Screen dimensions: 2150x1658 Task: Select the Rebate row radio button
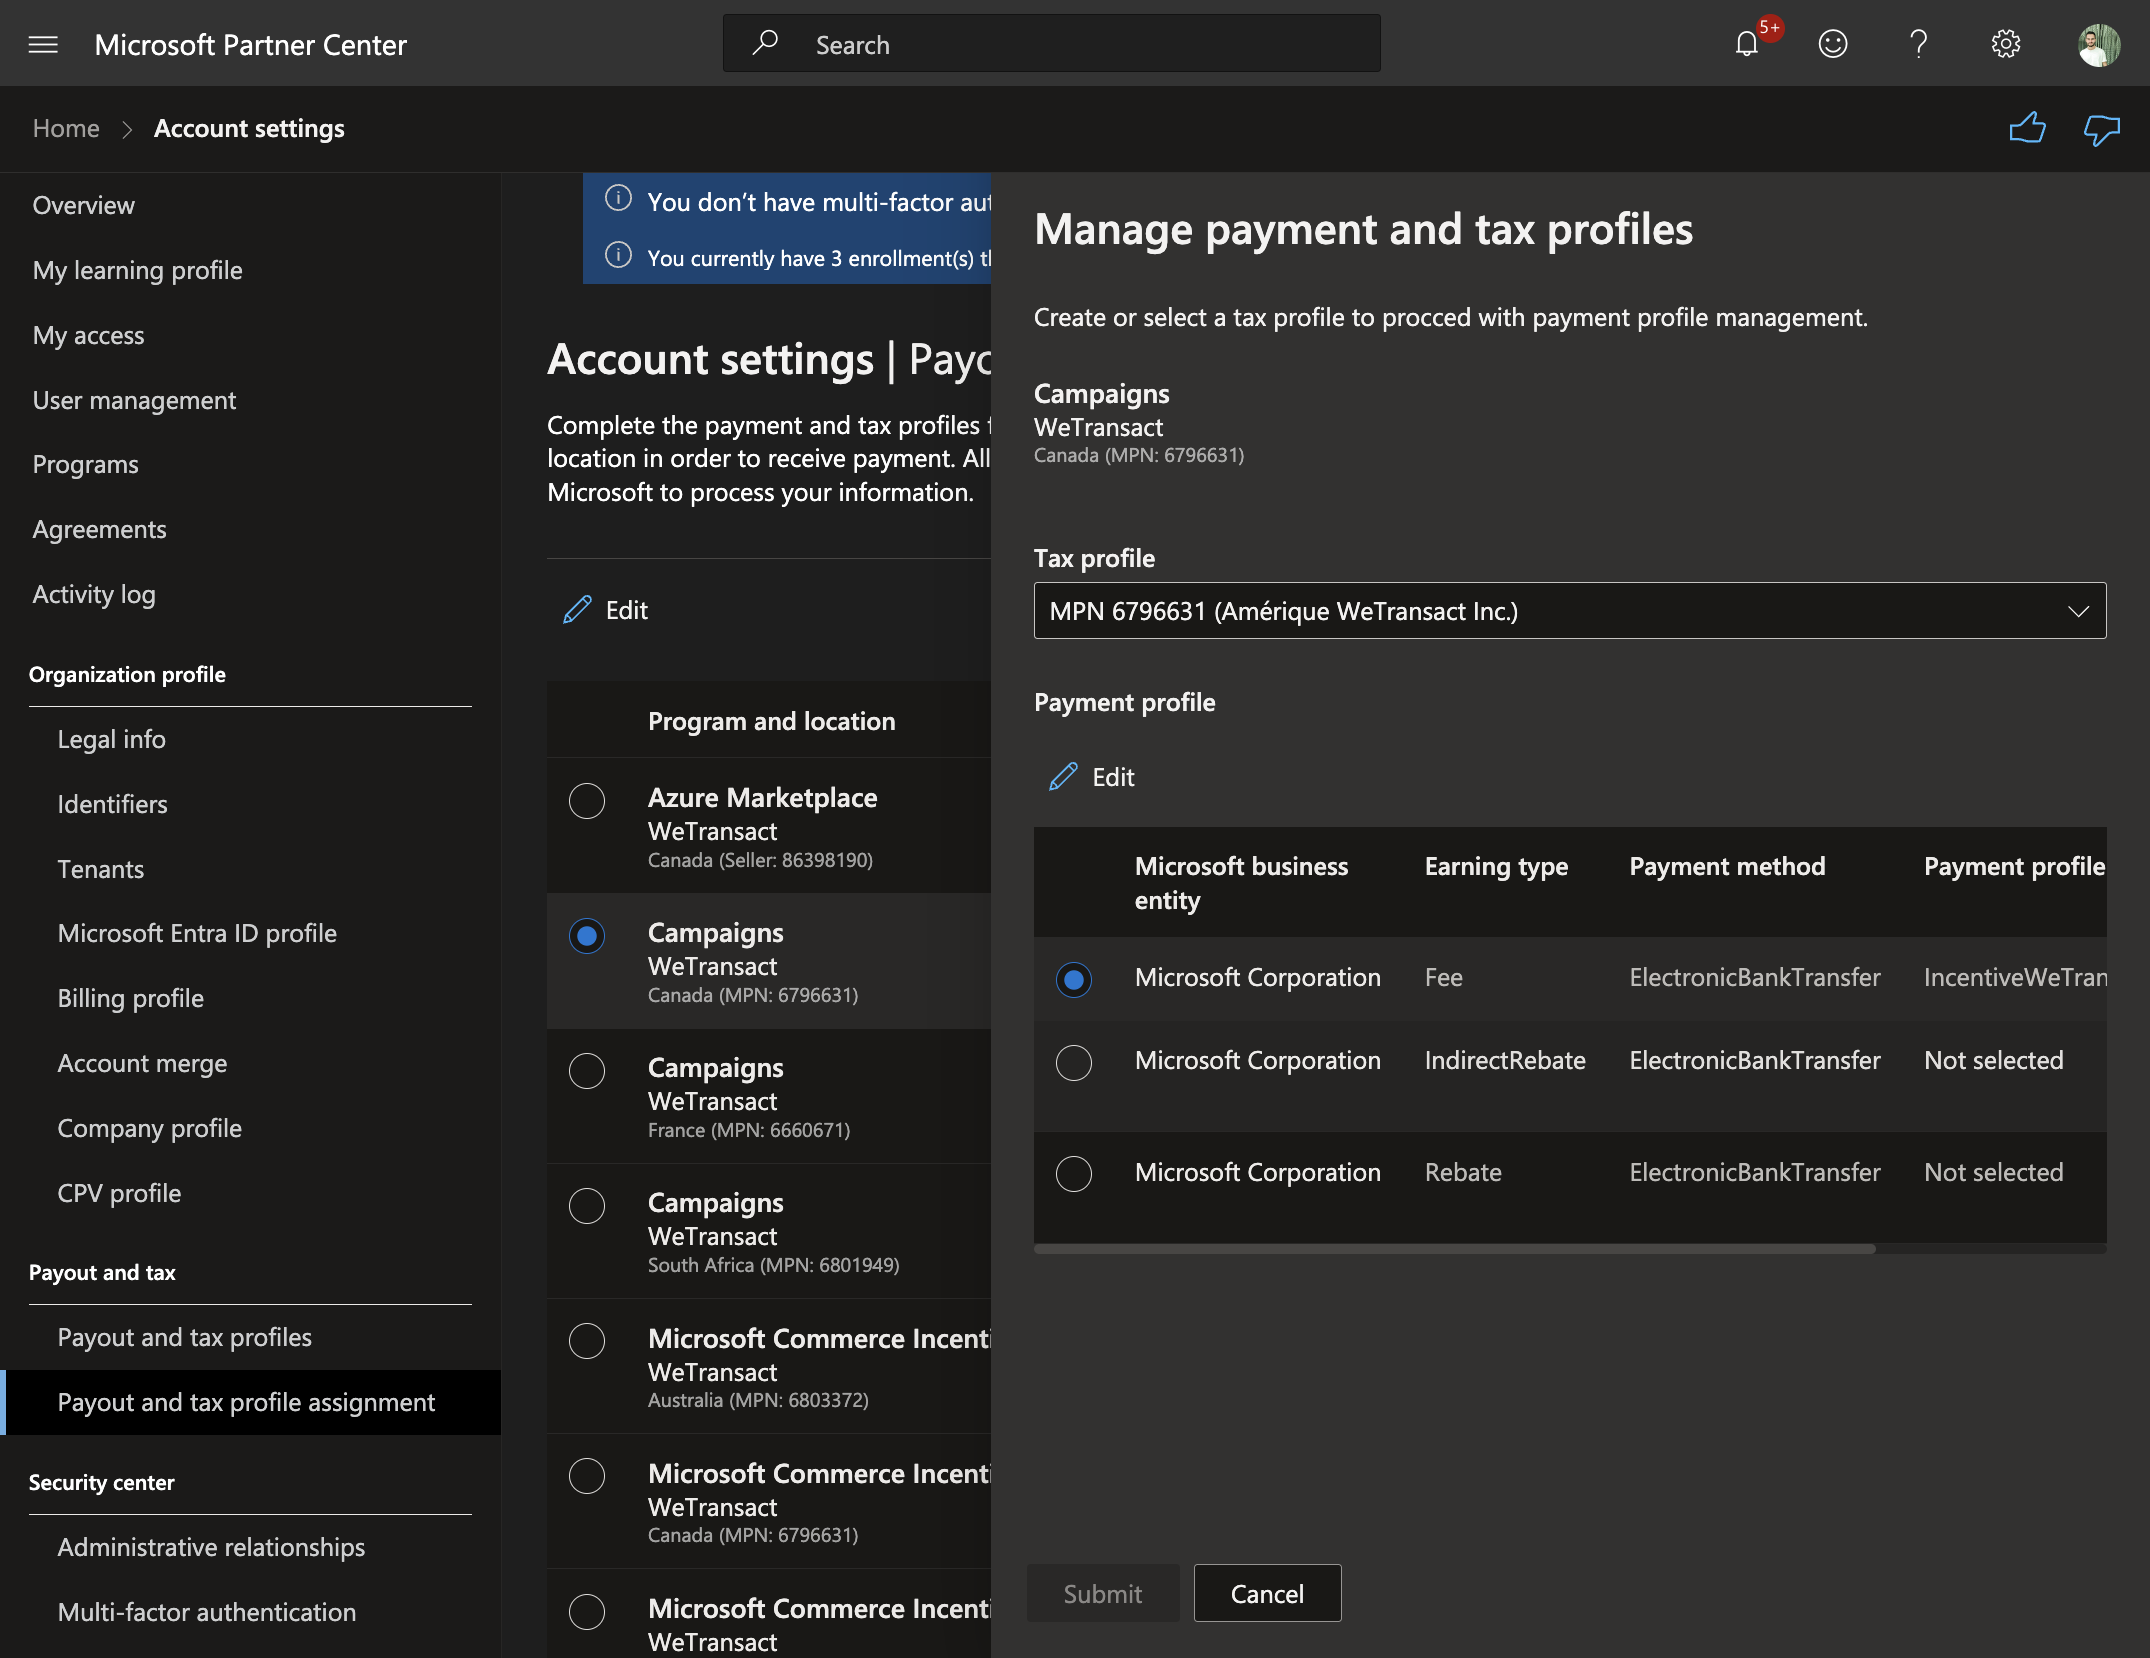1074,1174
